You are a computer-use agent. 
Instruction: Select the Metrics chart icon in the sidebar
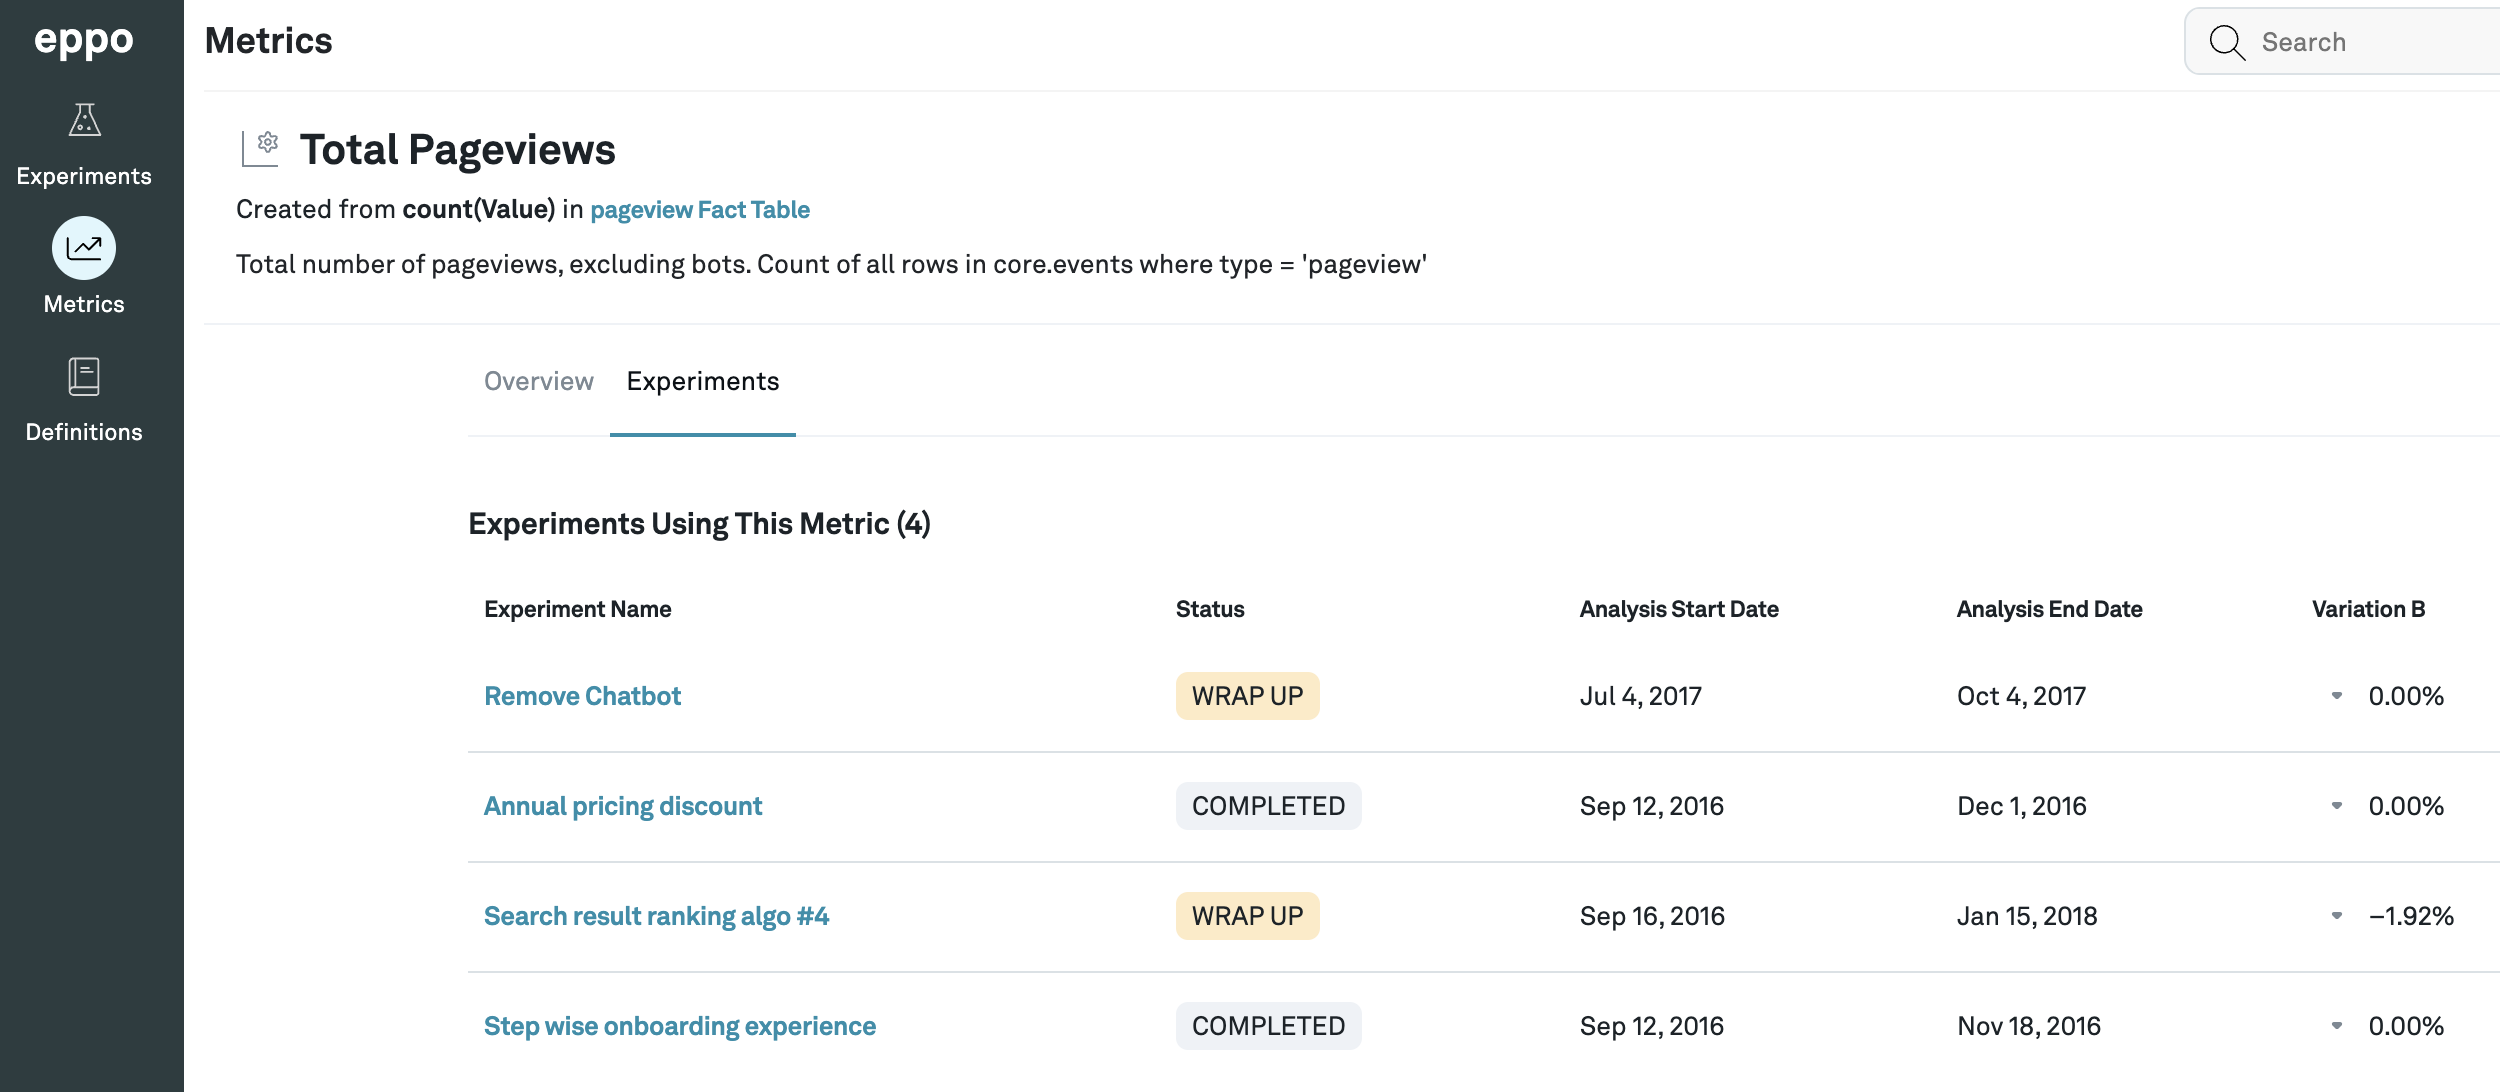click(84, 248)
